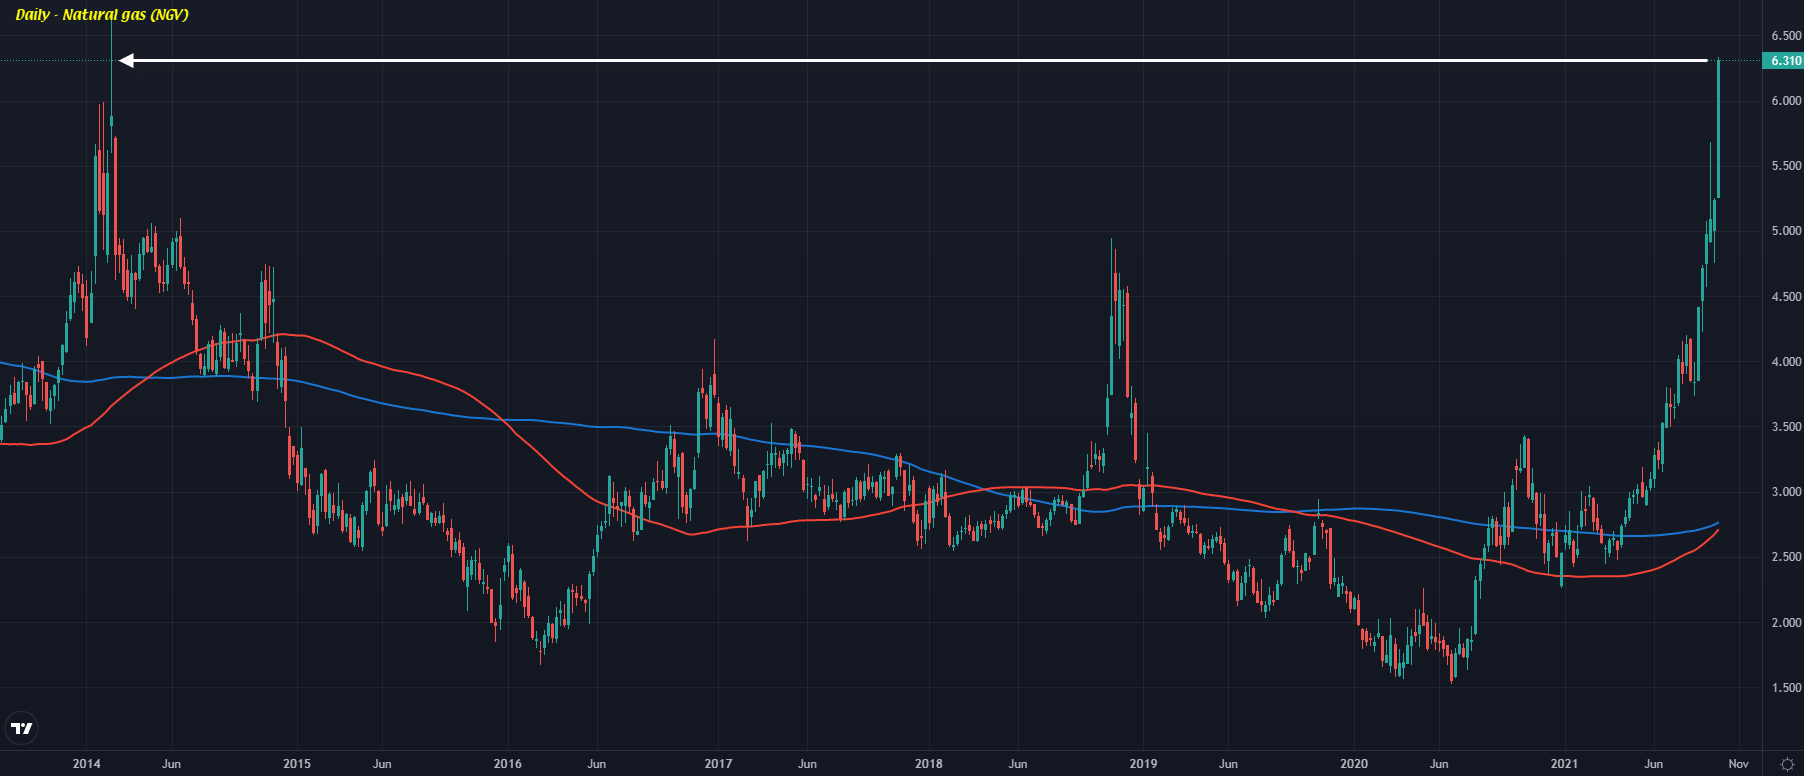Click the 2.500 price scale label

click(1786, 557)
